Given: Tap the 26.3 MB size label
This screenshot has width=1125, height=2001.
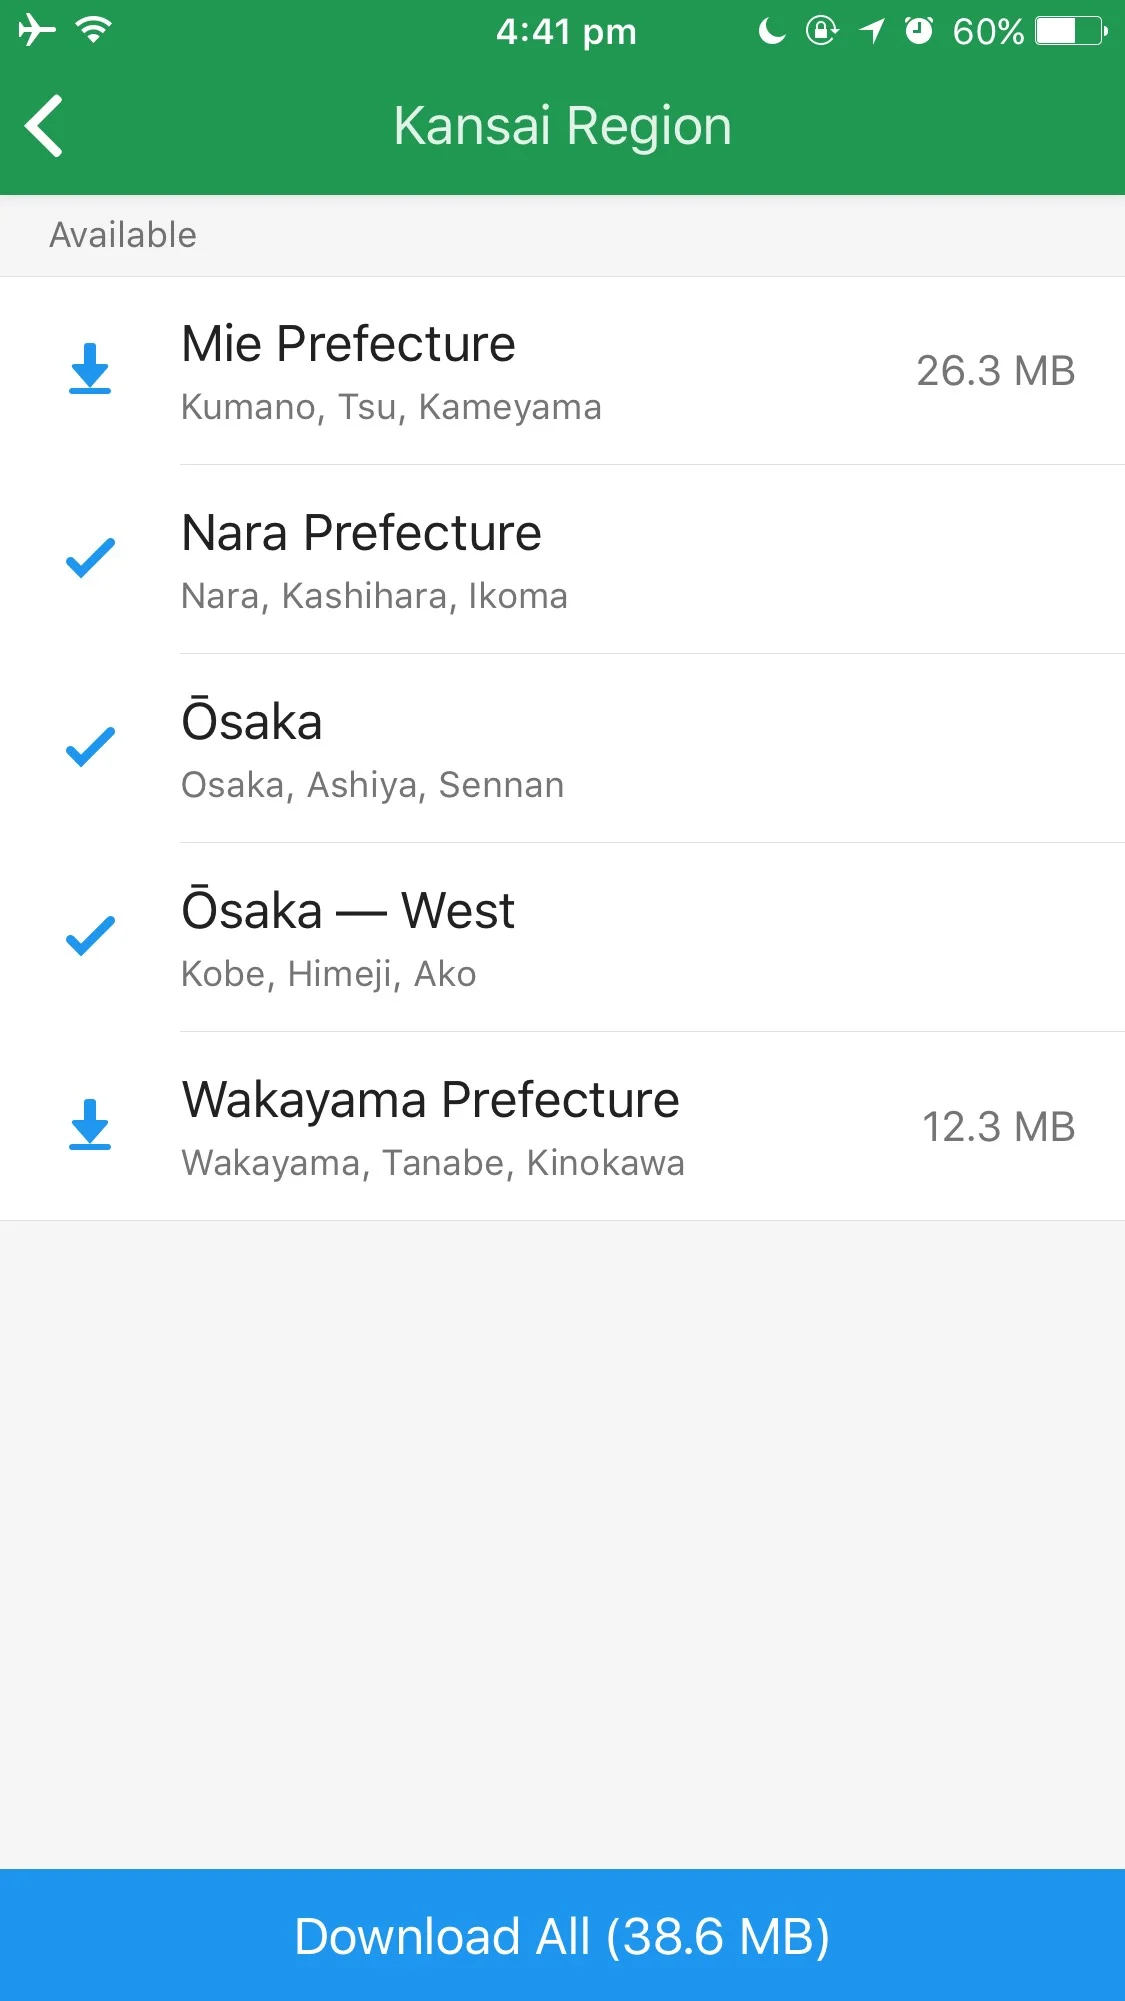Looking at the screenshot, I should click(x=996, y=371).
